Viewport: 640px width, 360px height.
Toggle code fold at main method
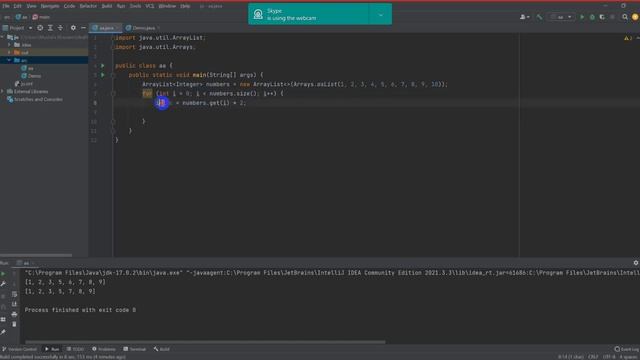pyautogui.click(x=113, y=75)
